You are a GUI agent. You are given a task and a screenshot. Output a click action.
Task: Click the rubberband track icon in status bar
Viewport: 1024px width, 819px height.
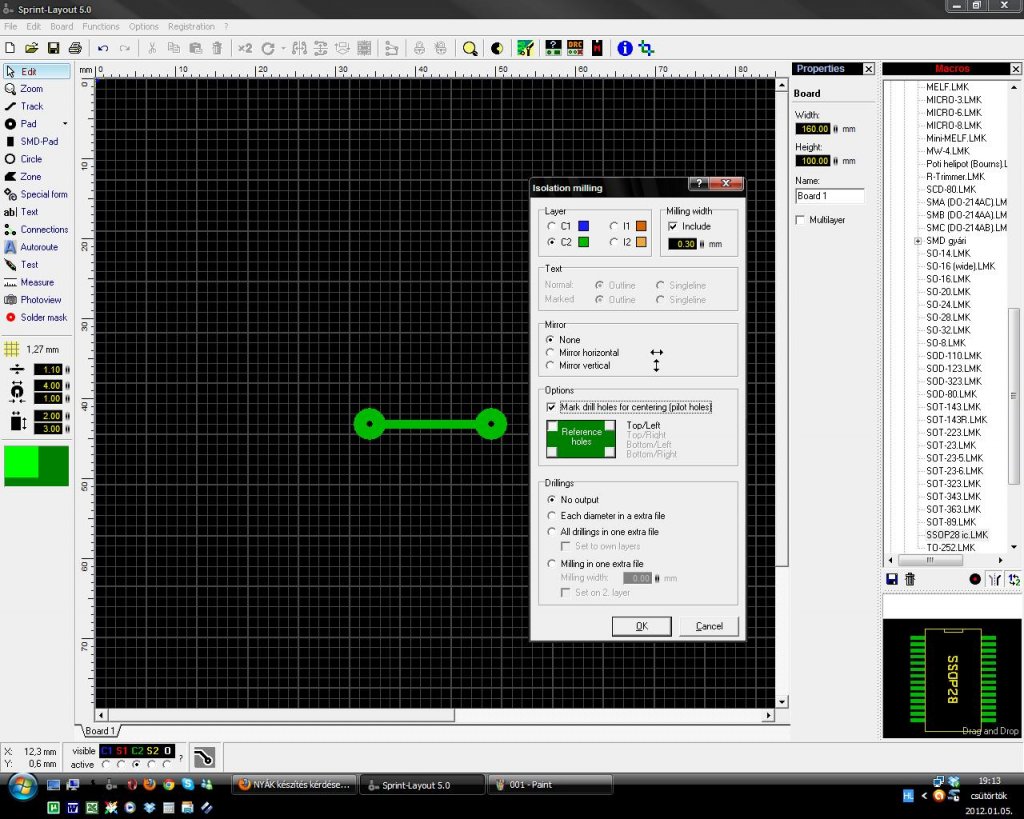pos(204,758)
